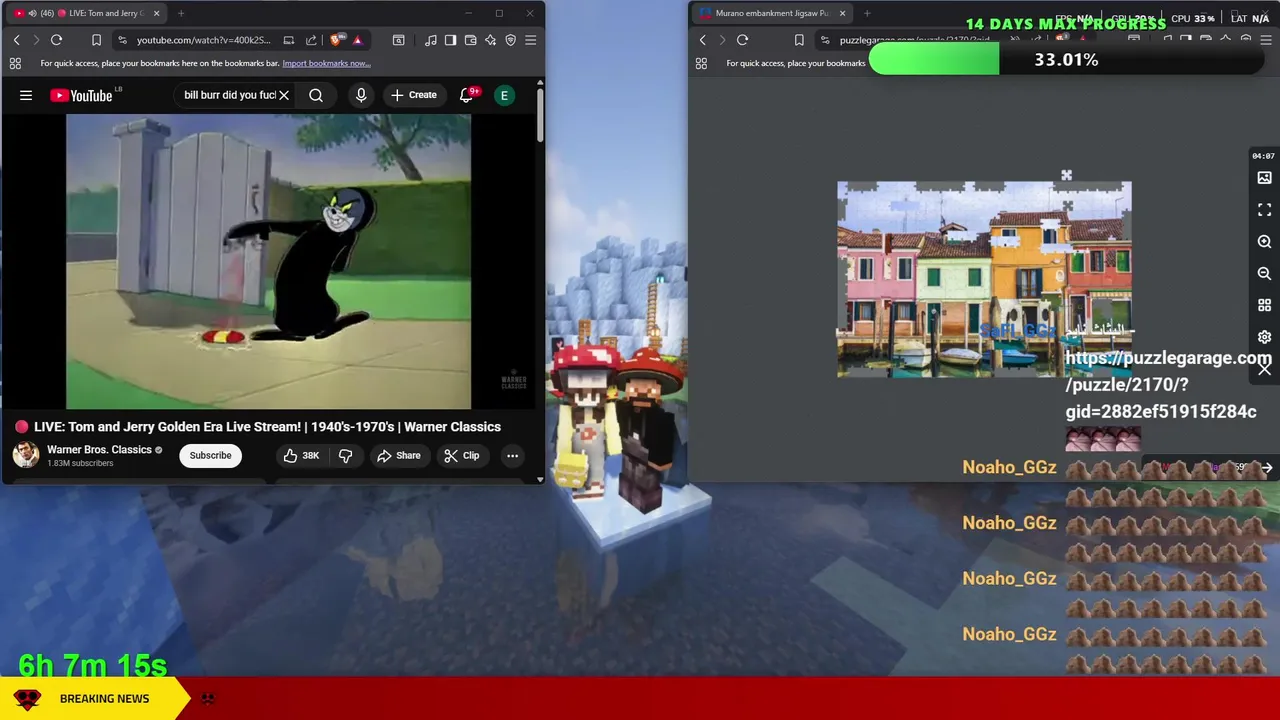Close the LIVE: Tom and Jerry tab
Image resolution: width=1280 pixels, height=720 pixels.
tap(156, 13)
